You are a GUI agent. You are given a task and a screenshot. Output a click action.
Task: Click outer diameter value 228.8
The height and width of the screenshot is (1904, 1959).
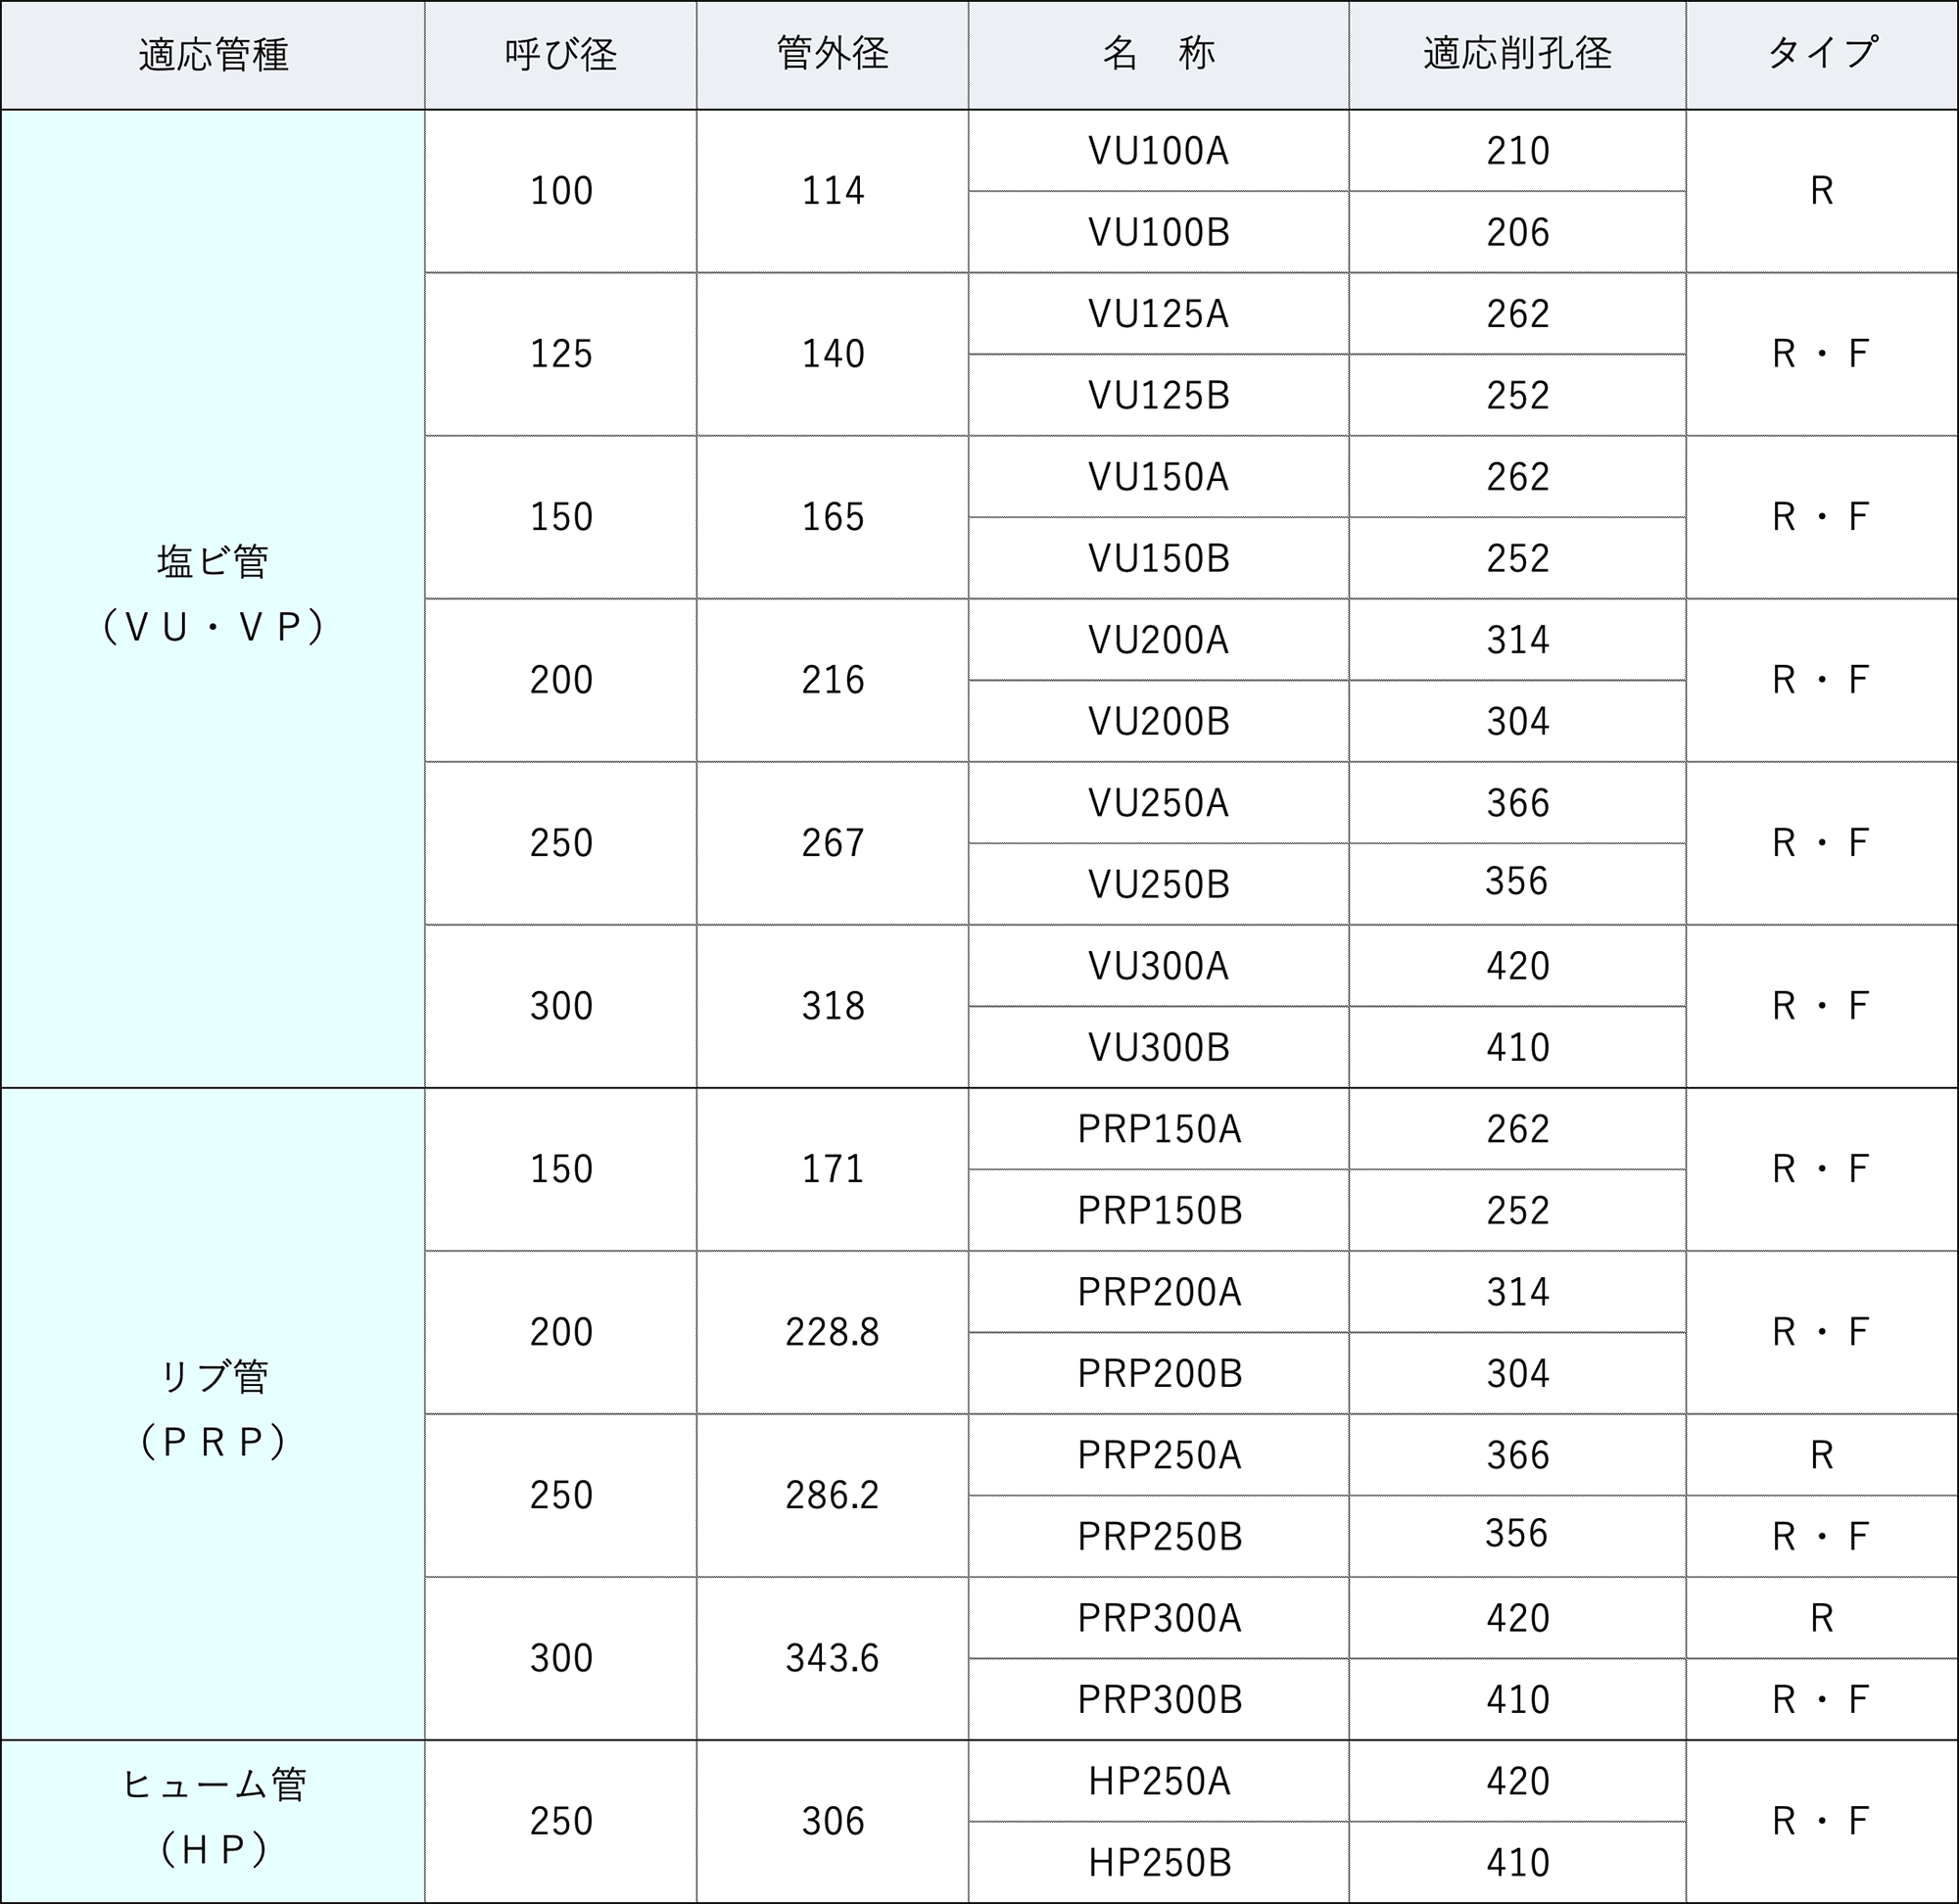point(833,1332)
